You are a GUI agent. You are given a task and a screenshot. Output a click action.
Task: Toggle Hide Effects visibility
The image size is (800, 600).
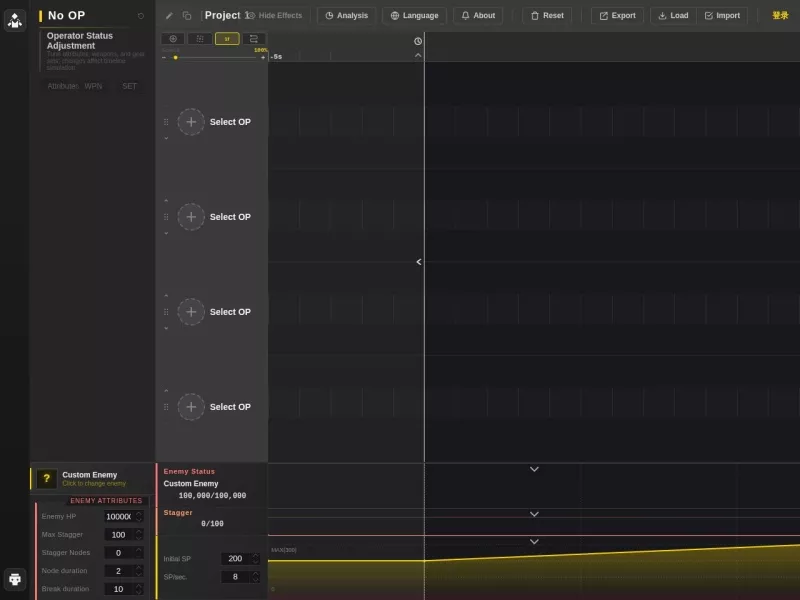tap(274, 15)
